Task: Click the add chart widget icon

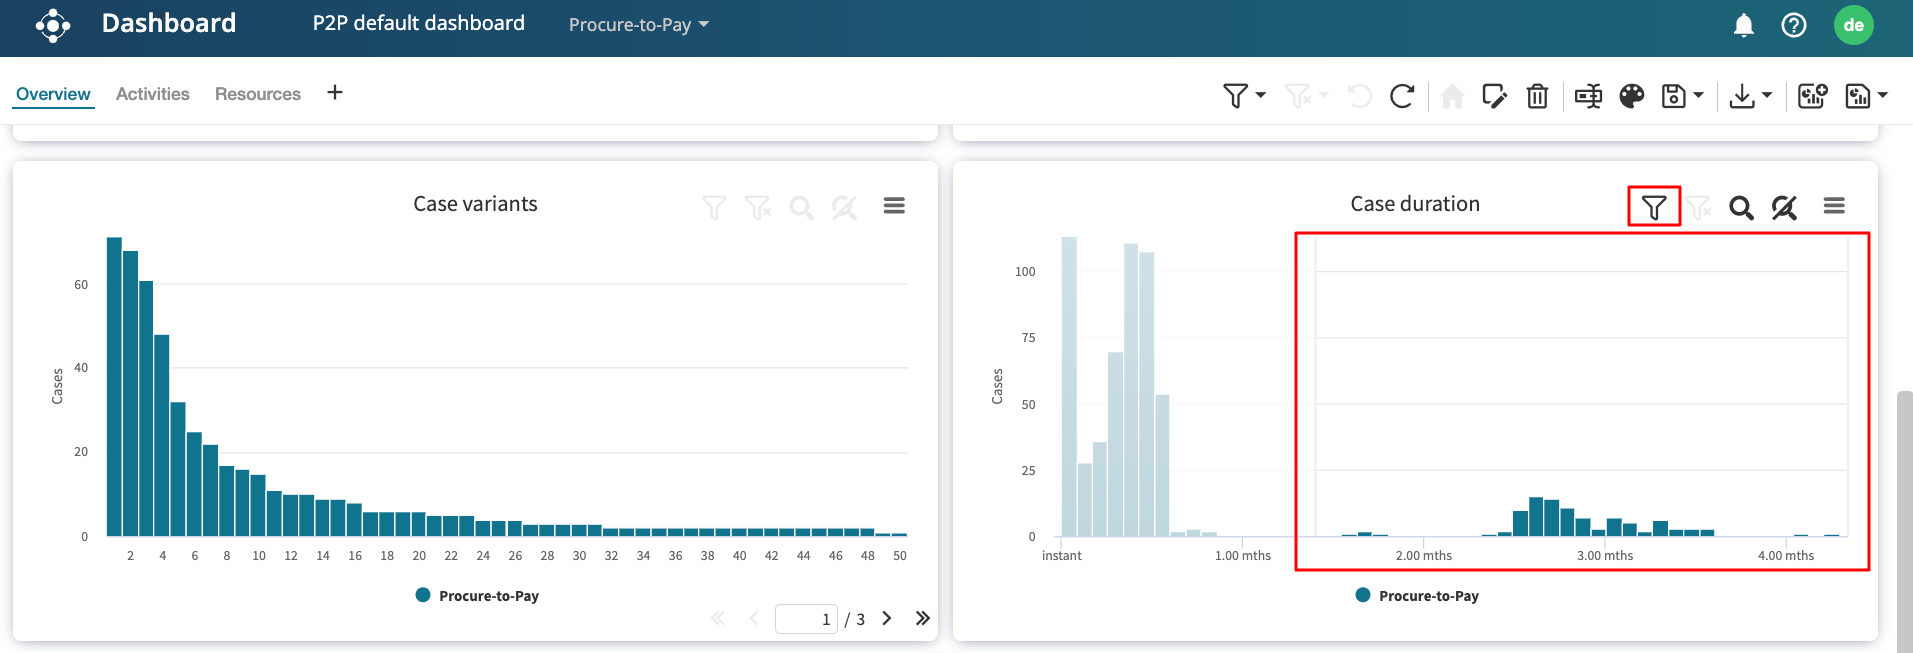Action: point(1812,96)
